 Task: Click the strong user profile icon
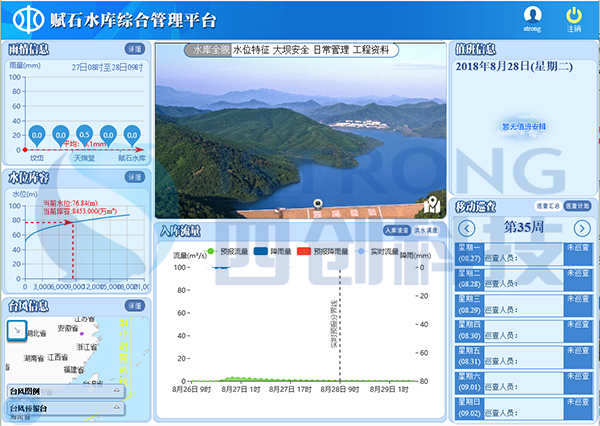click(533, 14)
